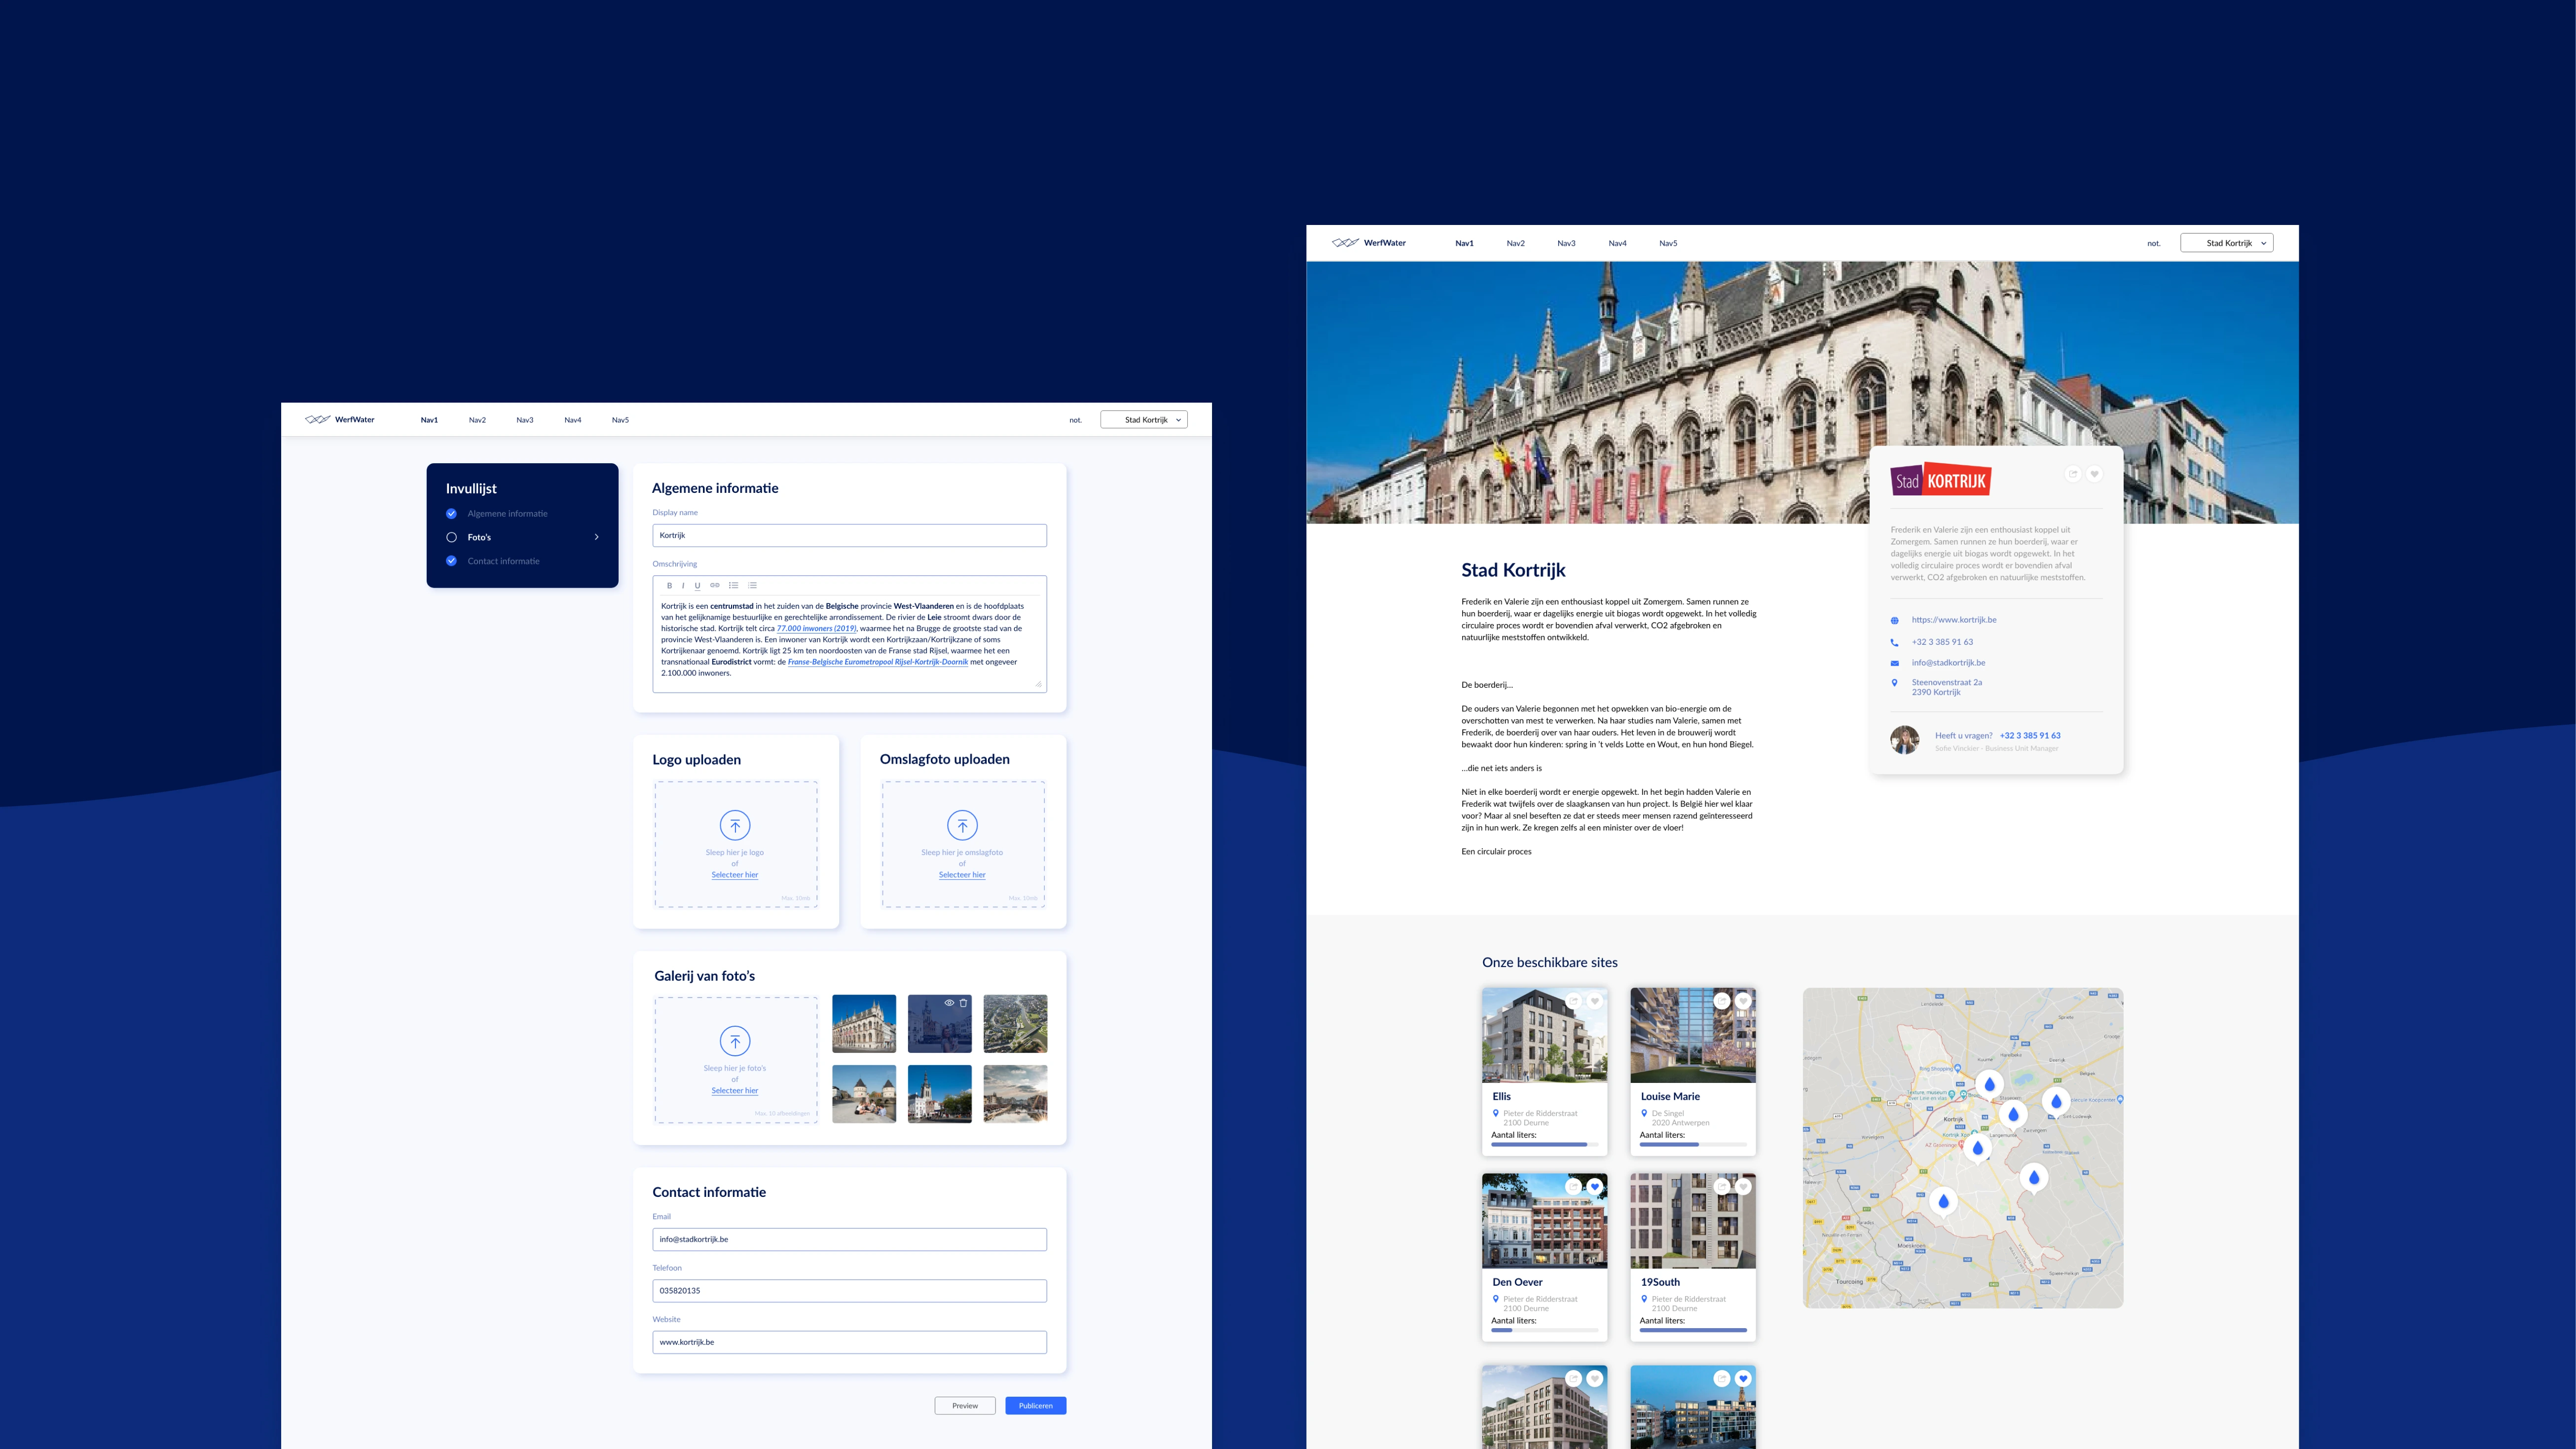Screen dimensions: 2576x1449
Task: Click the share icon on the 19South card
Action: pos(1722,1187)
